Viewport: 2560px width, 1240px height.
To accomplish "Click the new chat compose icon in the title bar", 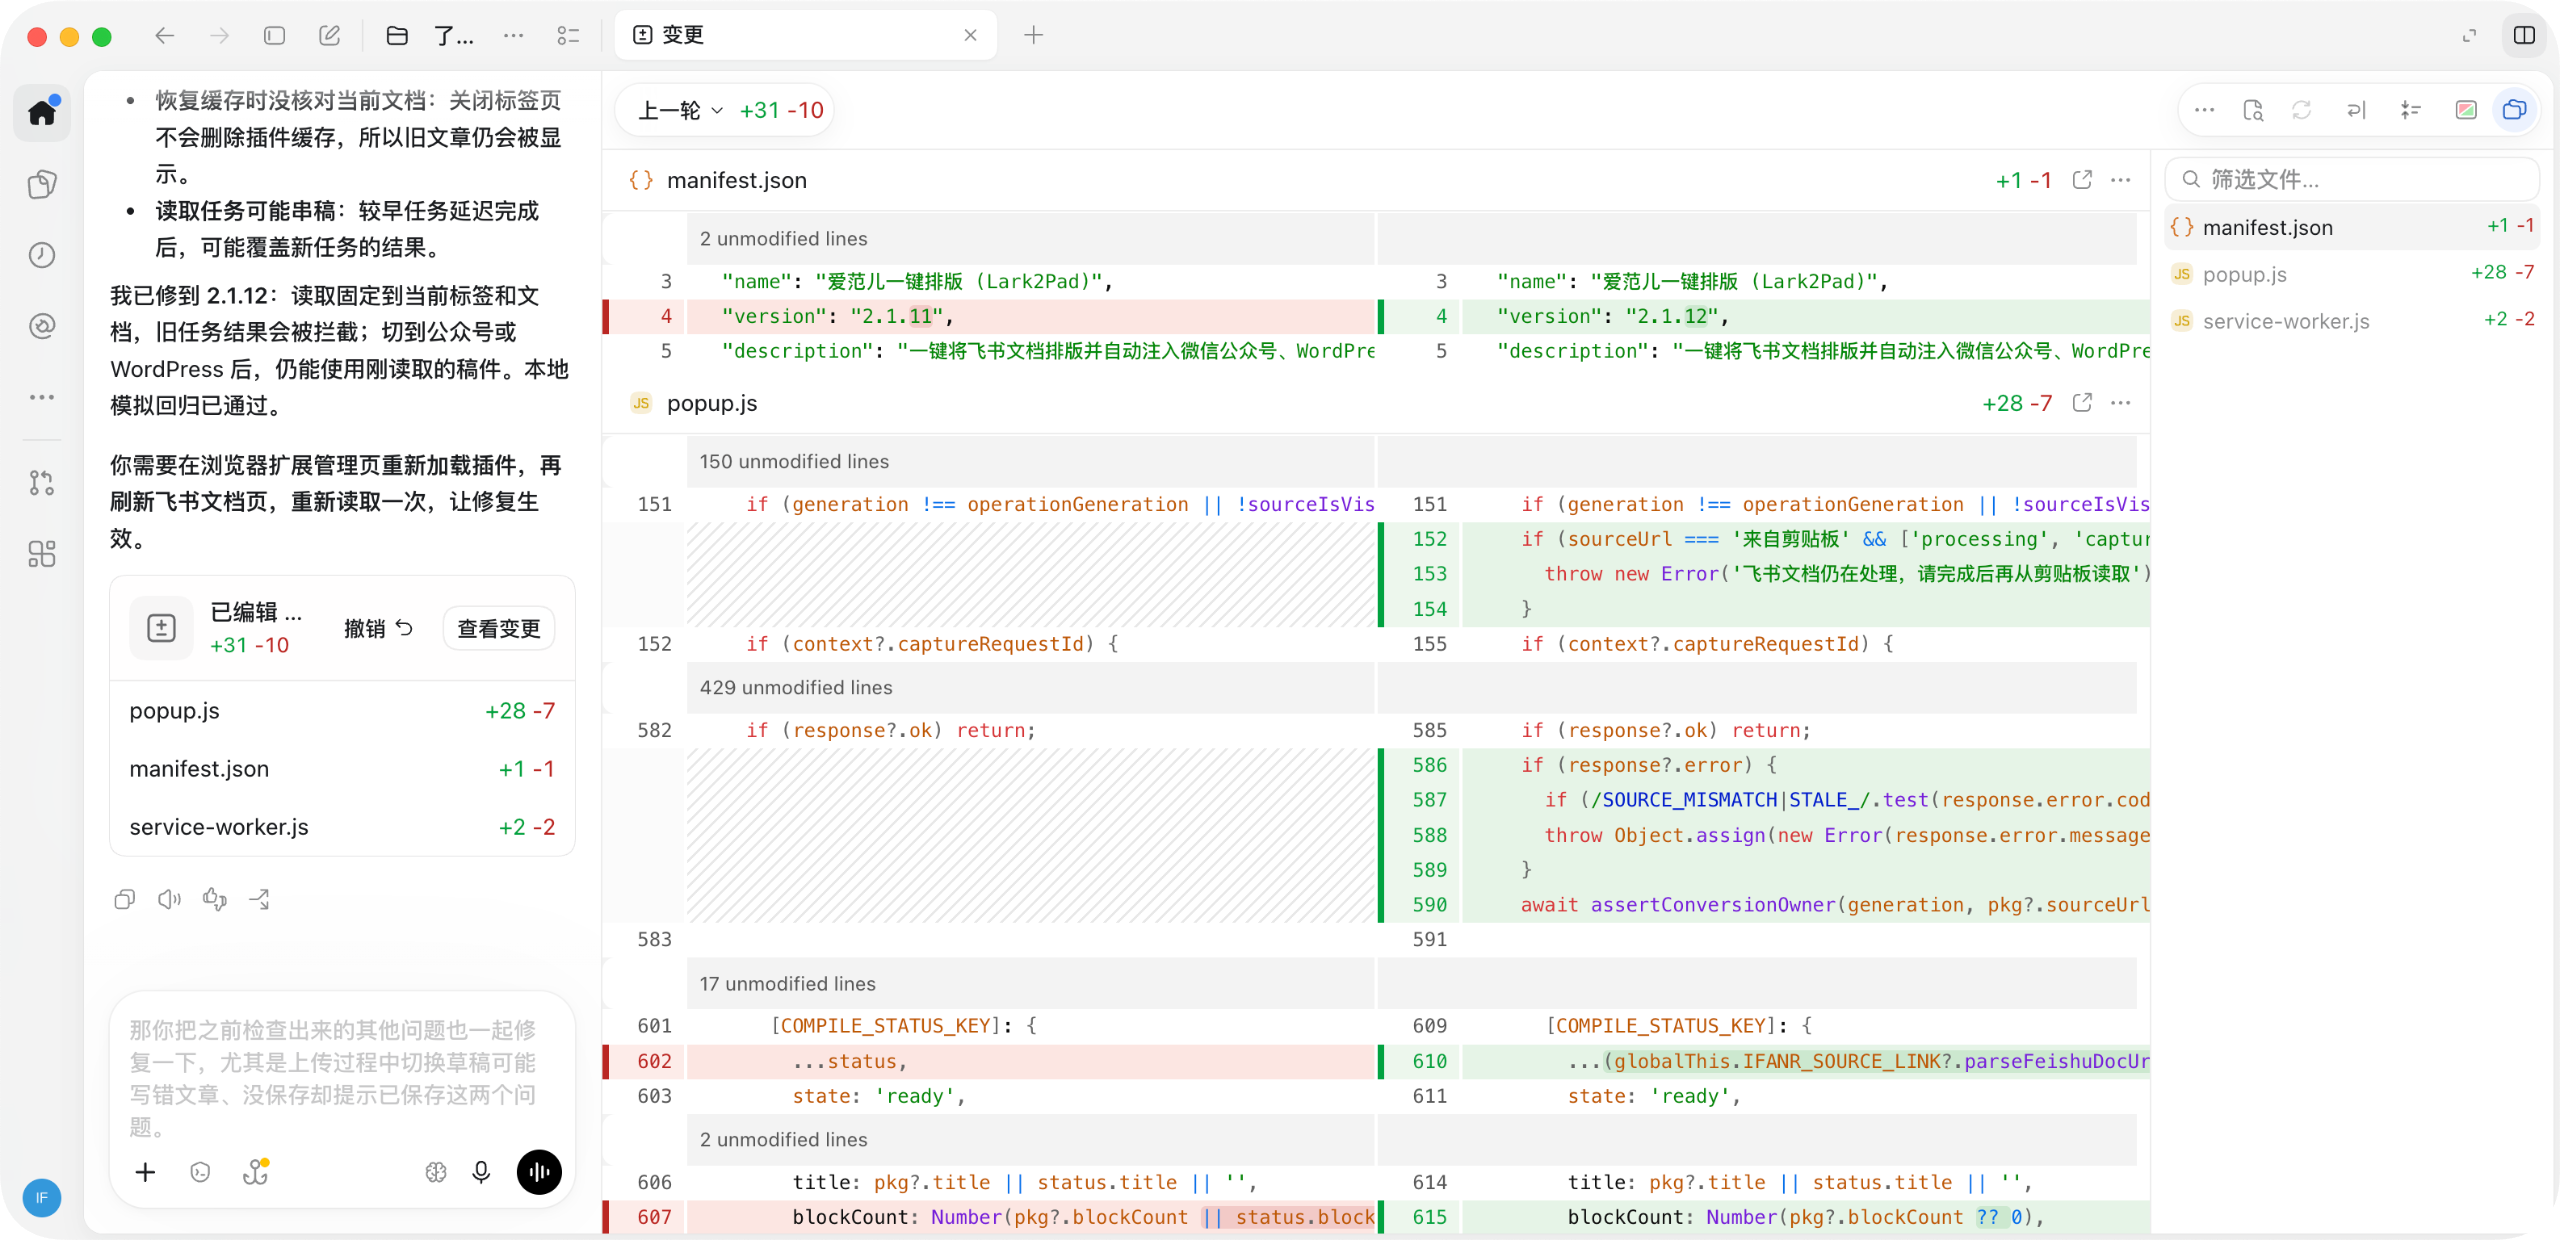I will pyautogui.click(x=329, y=36).
